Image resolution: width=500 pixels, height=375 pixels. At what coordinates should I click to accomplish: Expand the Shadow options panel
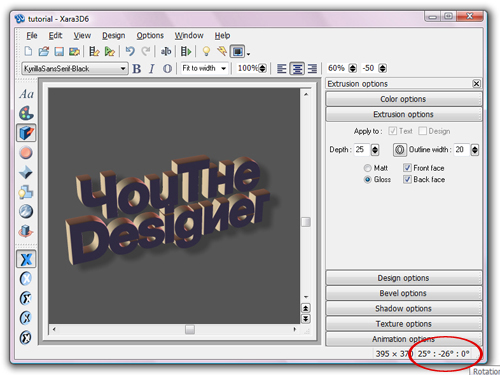(x=403, y=309)
